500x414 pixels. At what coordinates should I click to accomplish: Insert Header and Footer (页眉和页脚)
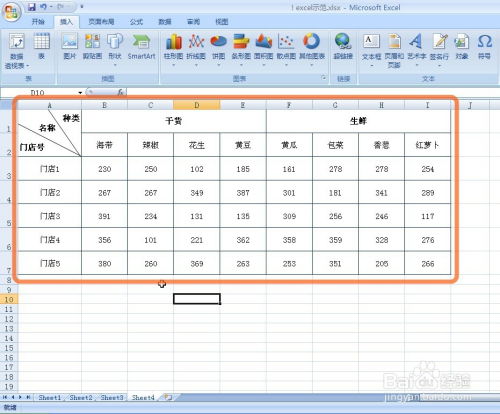click(394, 51)
